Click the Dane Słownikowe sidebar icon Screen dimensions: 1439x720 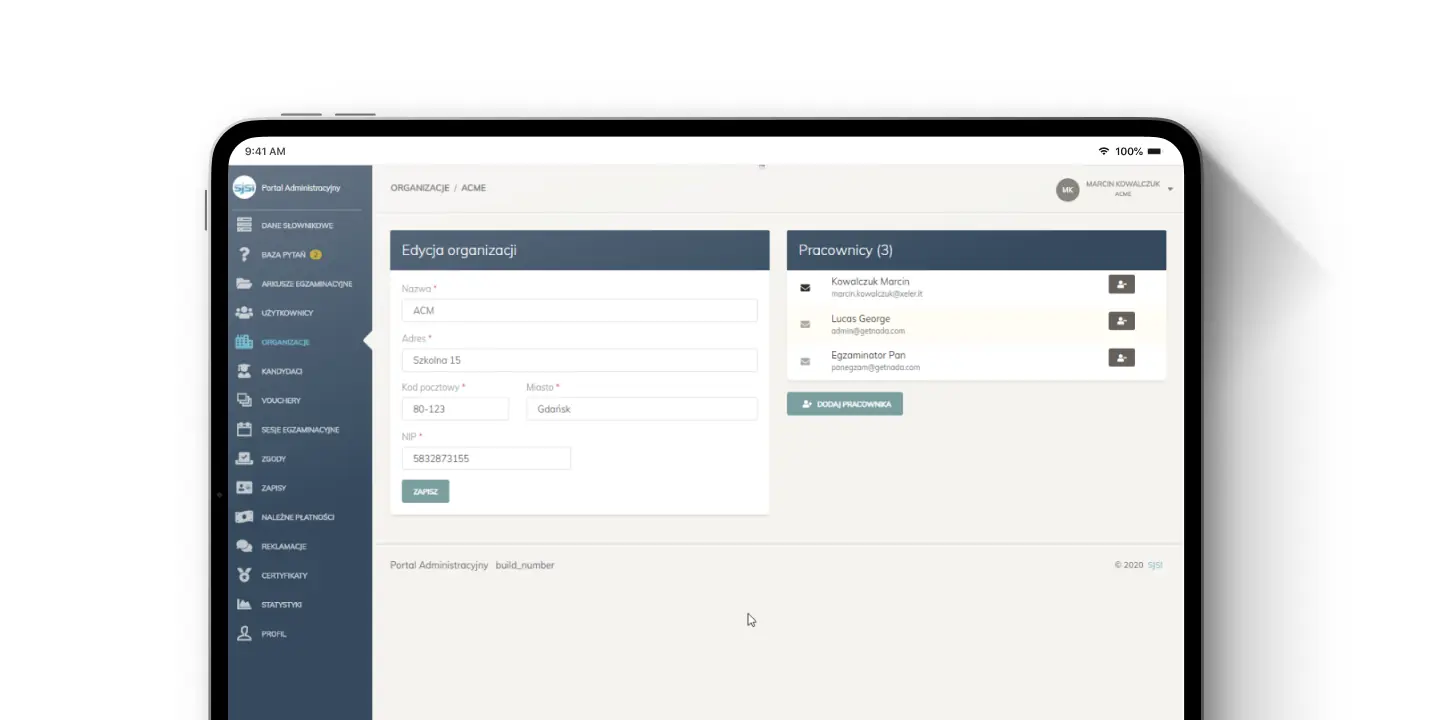point(244,225)
